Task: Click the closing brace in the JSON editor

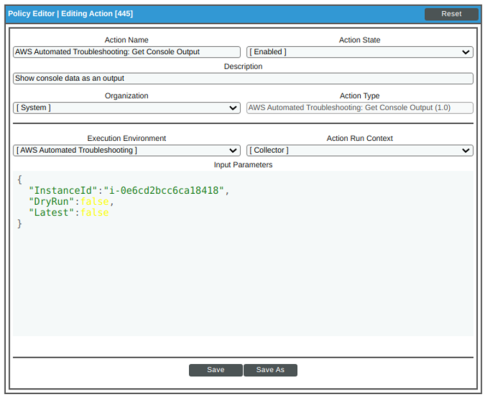Action: [x=19, y=224]
